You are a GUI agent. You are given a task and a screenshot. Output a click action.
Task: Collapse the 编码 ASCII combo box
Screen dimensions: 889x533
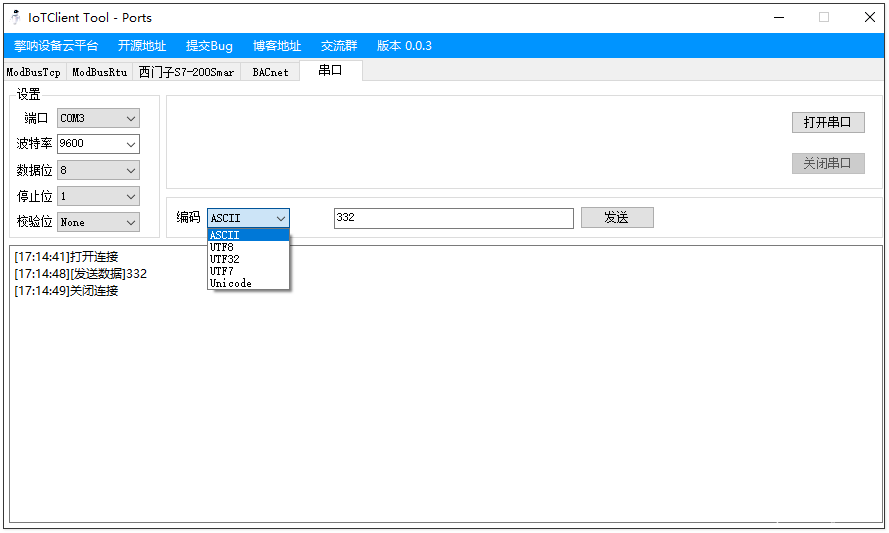tap(248, 218)
